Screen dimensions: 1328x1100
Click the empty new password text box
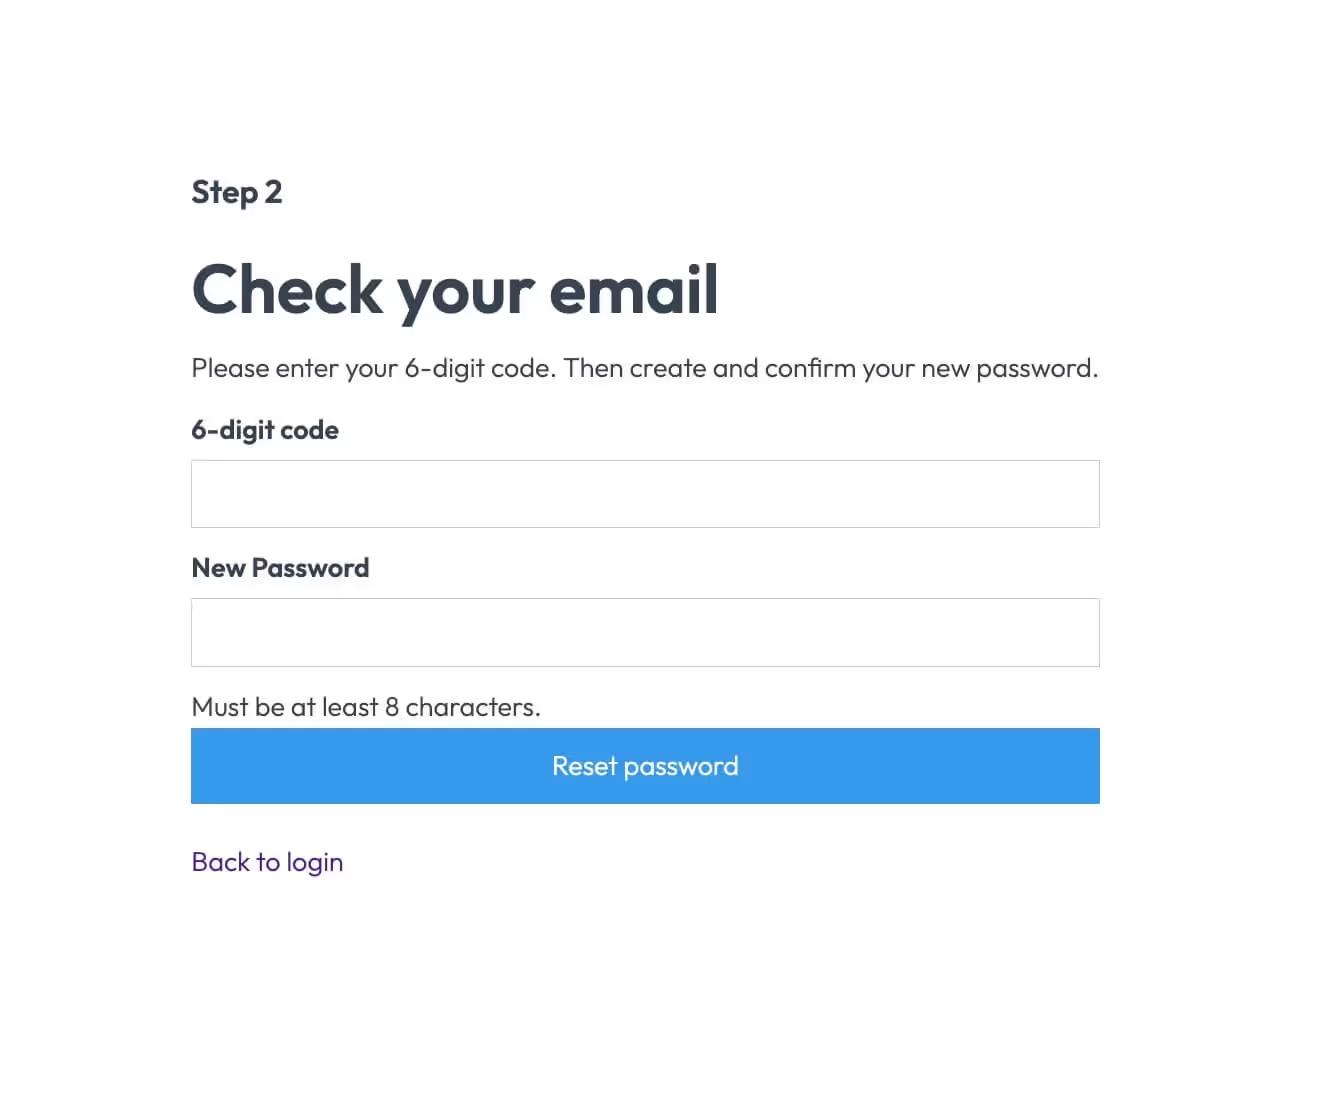coord(645,631)
